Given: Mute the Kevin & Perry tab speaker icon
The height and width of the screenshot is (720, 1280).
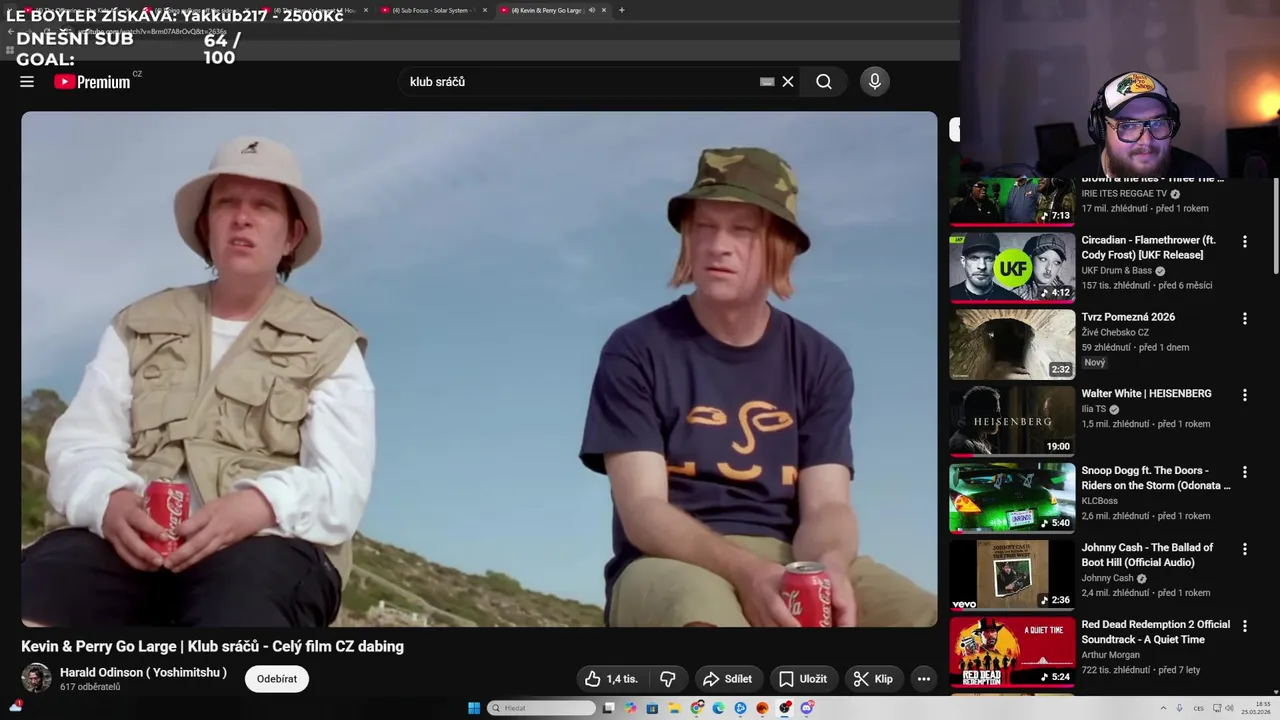Looking at the screenshot, I should [x=591, y=10].
